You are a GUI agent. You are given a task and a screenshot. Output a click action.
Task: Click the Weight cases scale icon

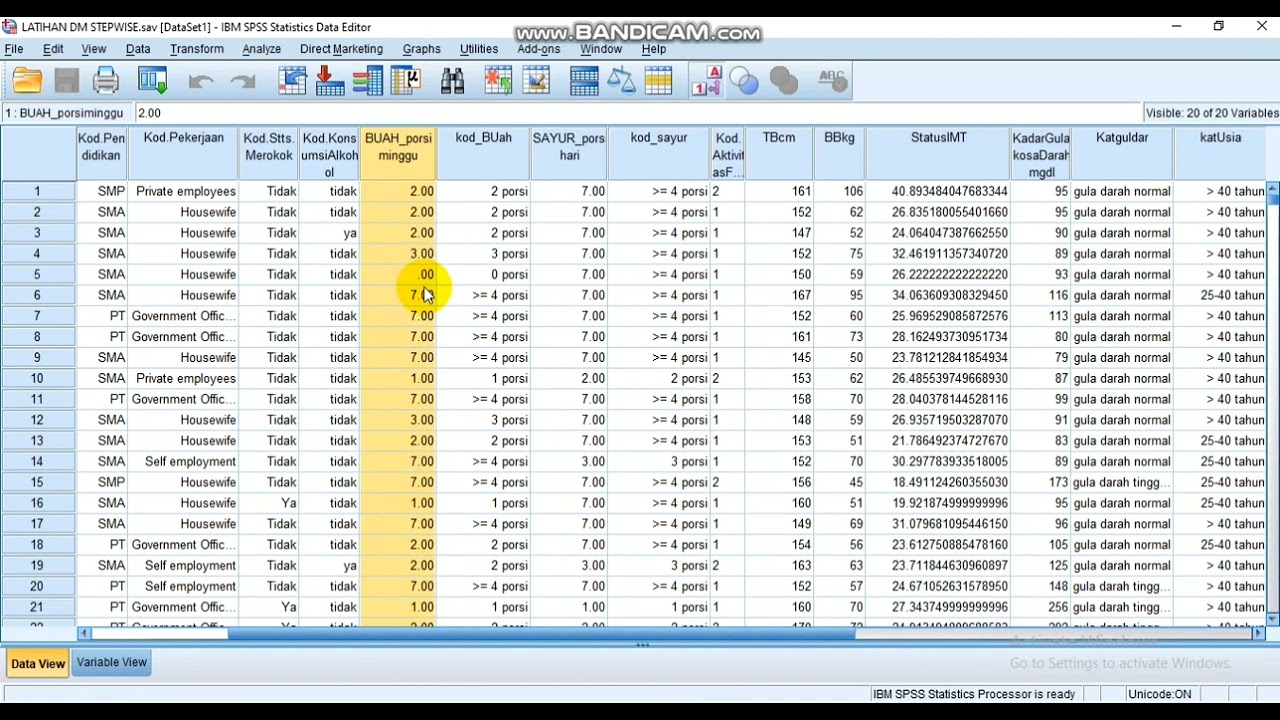click(x=621, y=81)
